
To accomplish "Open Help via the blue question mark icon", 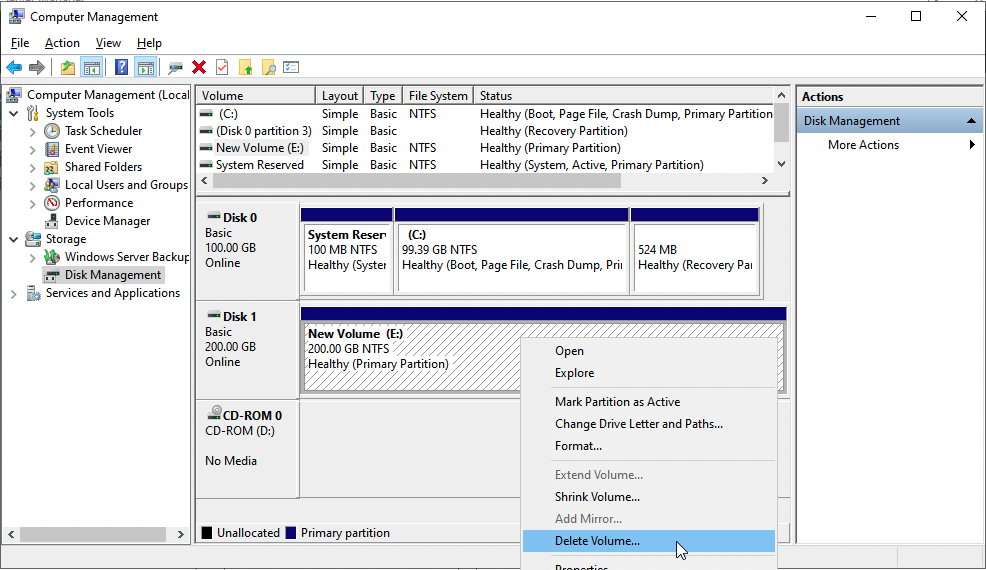I will 121,67.
